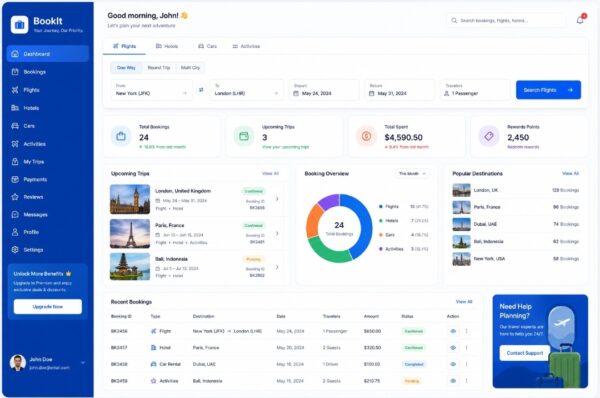Click the Messages chat icon in sidebar

click(x=15, y=215)
